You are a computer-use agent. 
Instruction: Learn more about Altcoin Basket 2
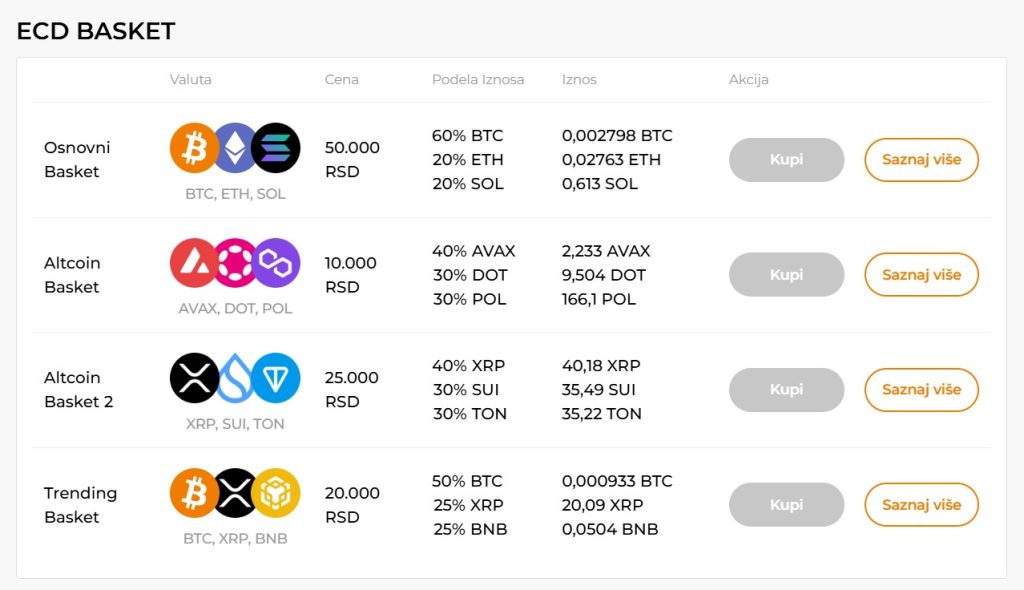point(921,390)
